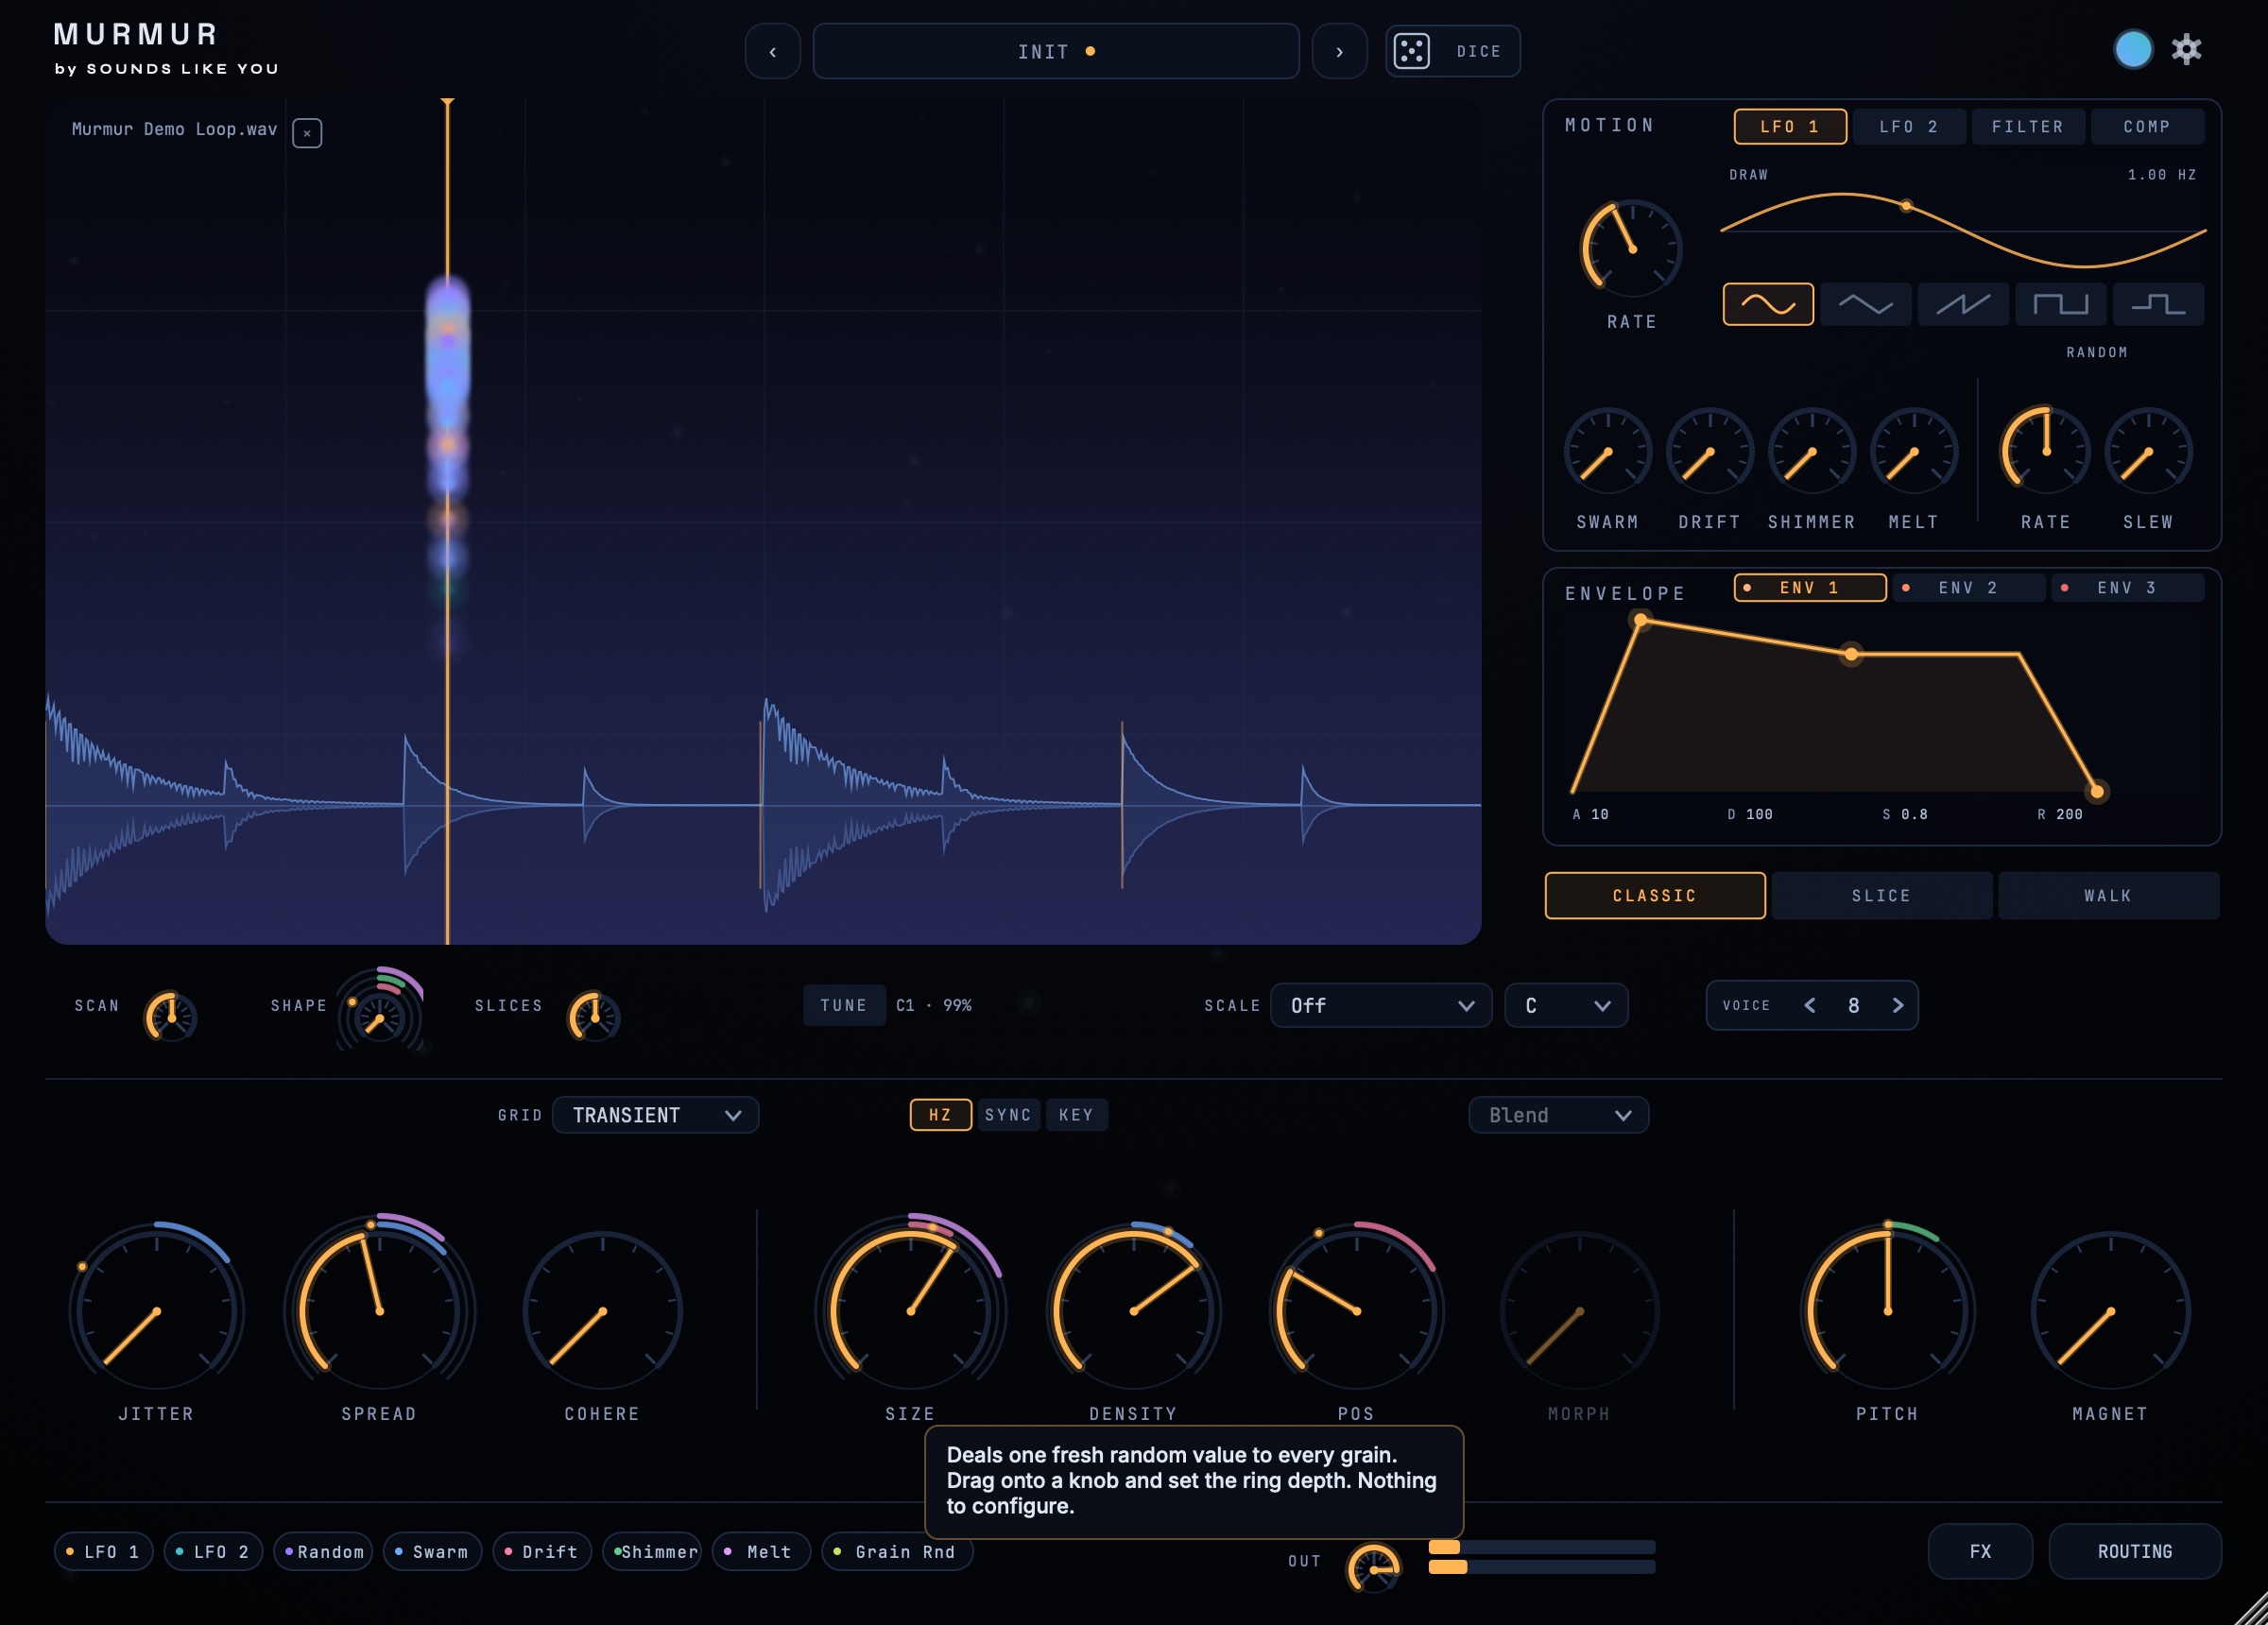Open the Comp tab in Motion
Screen dimensions: 2268x1625
pos(2147,127)
